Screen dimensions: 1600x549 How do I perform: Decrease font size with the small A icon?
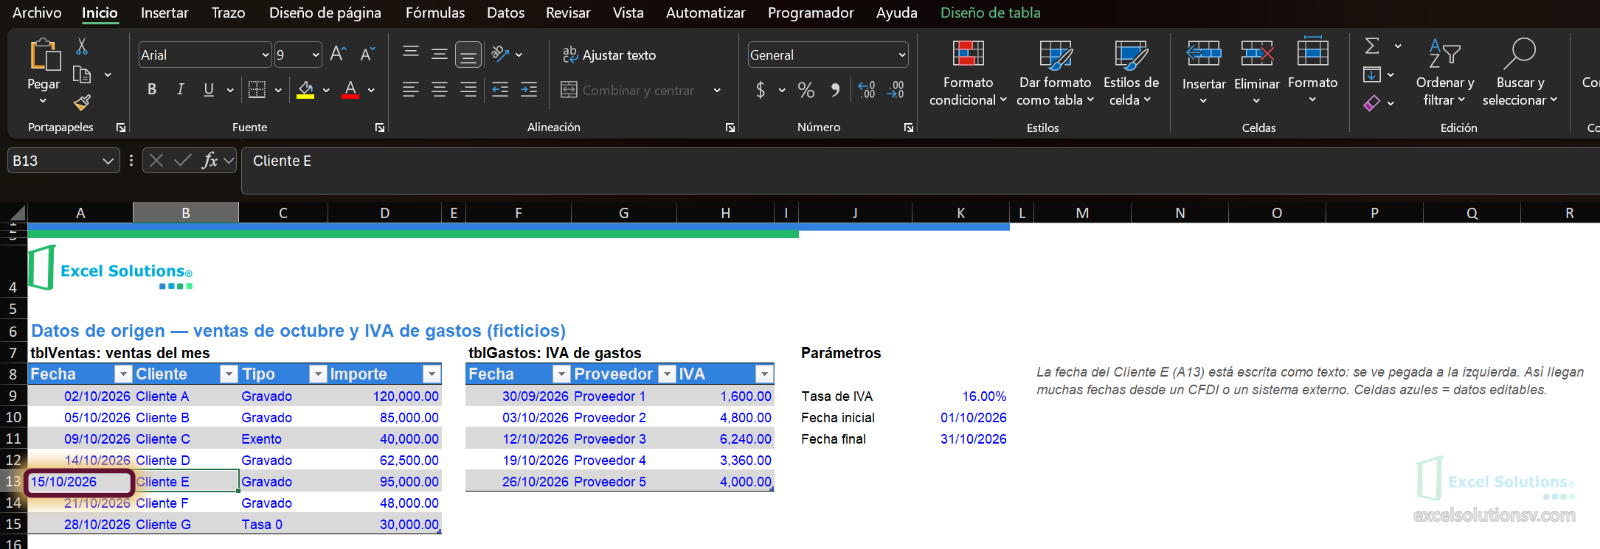tap(367, 54)
